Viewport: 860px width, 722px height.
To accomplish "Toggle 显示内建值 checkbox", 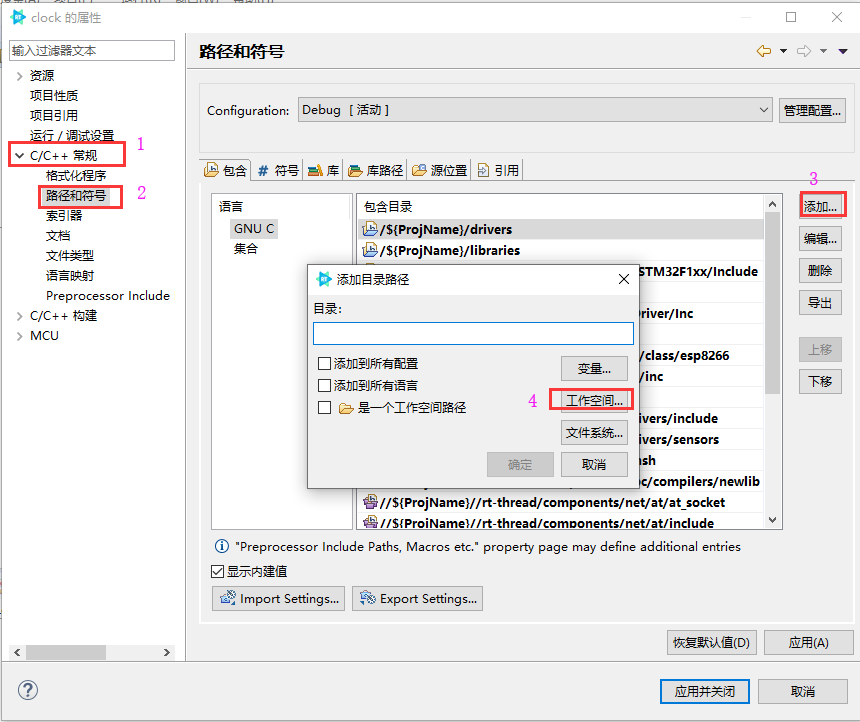I will tap(218, 571).
